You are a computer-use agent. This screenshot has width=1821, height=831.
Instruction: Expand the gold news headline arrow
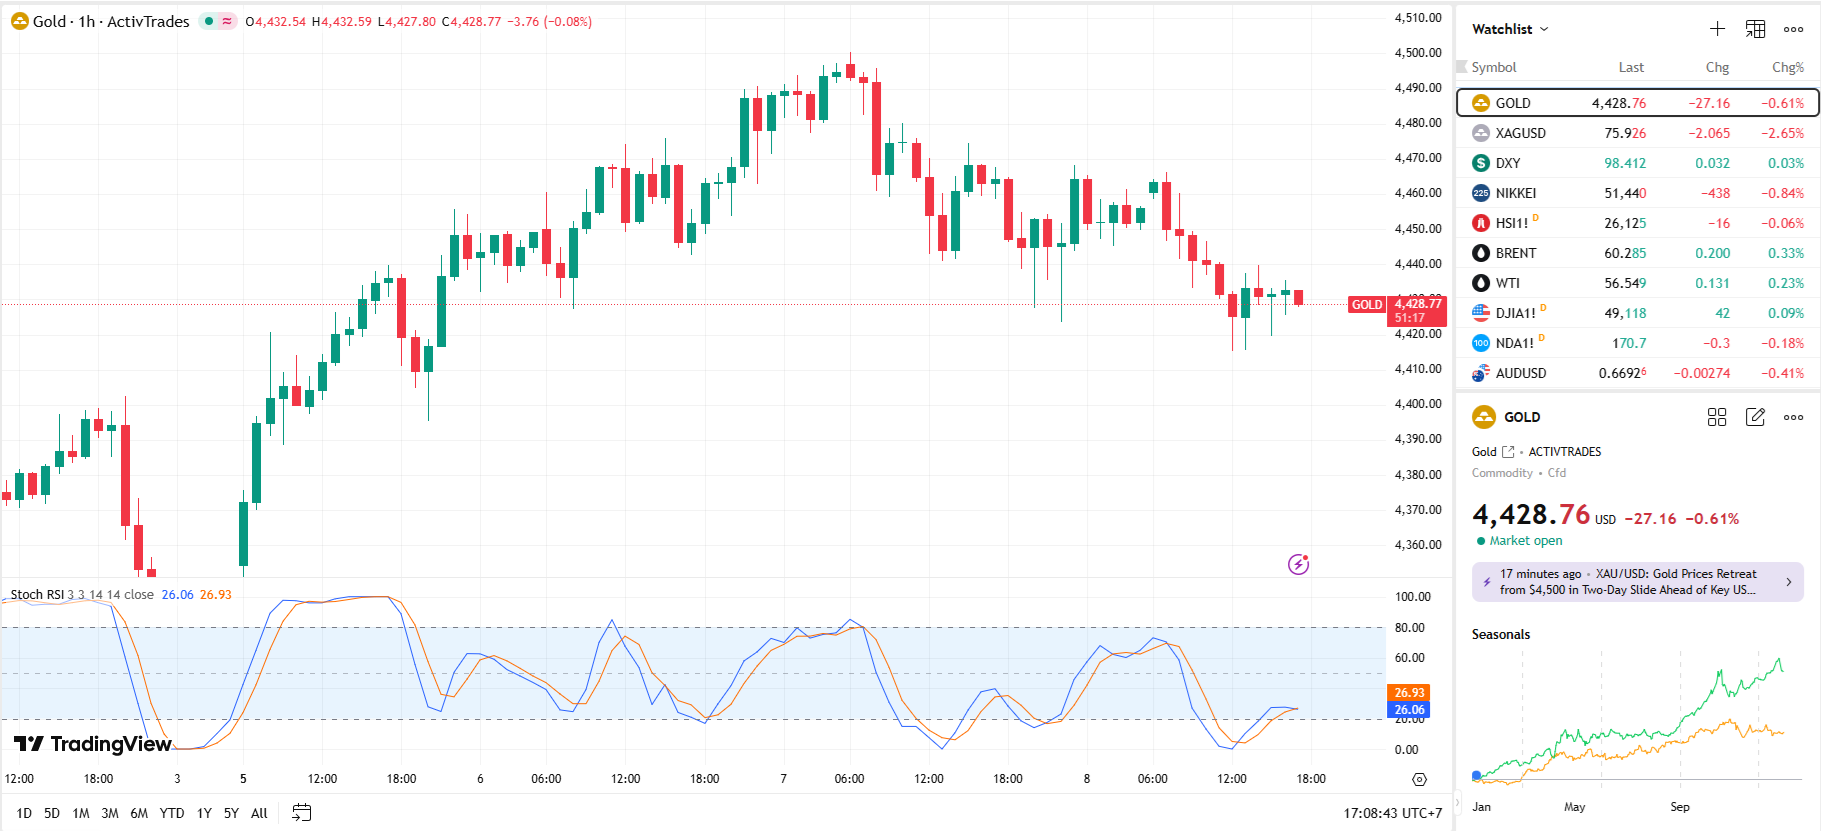click(x=1788, y=582)
